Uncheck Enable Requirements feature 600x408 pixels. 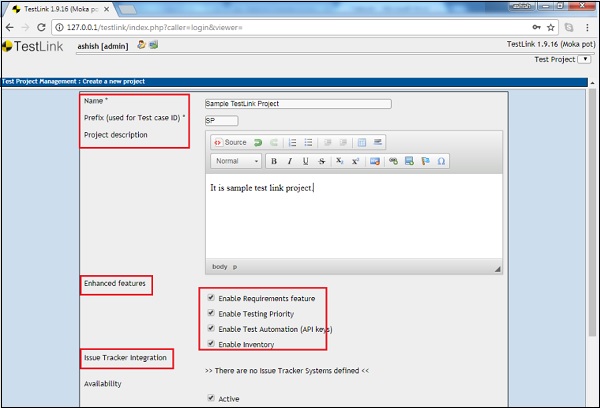click(x=211, y=297)
